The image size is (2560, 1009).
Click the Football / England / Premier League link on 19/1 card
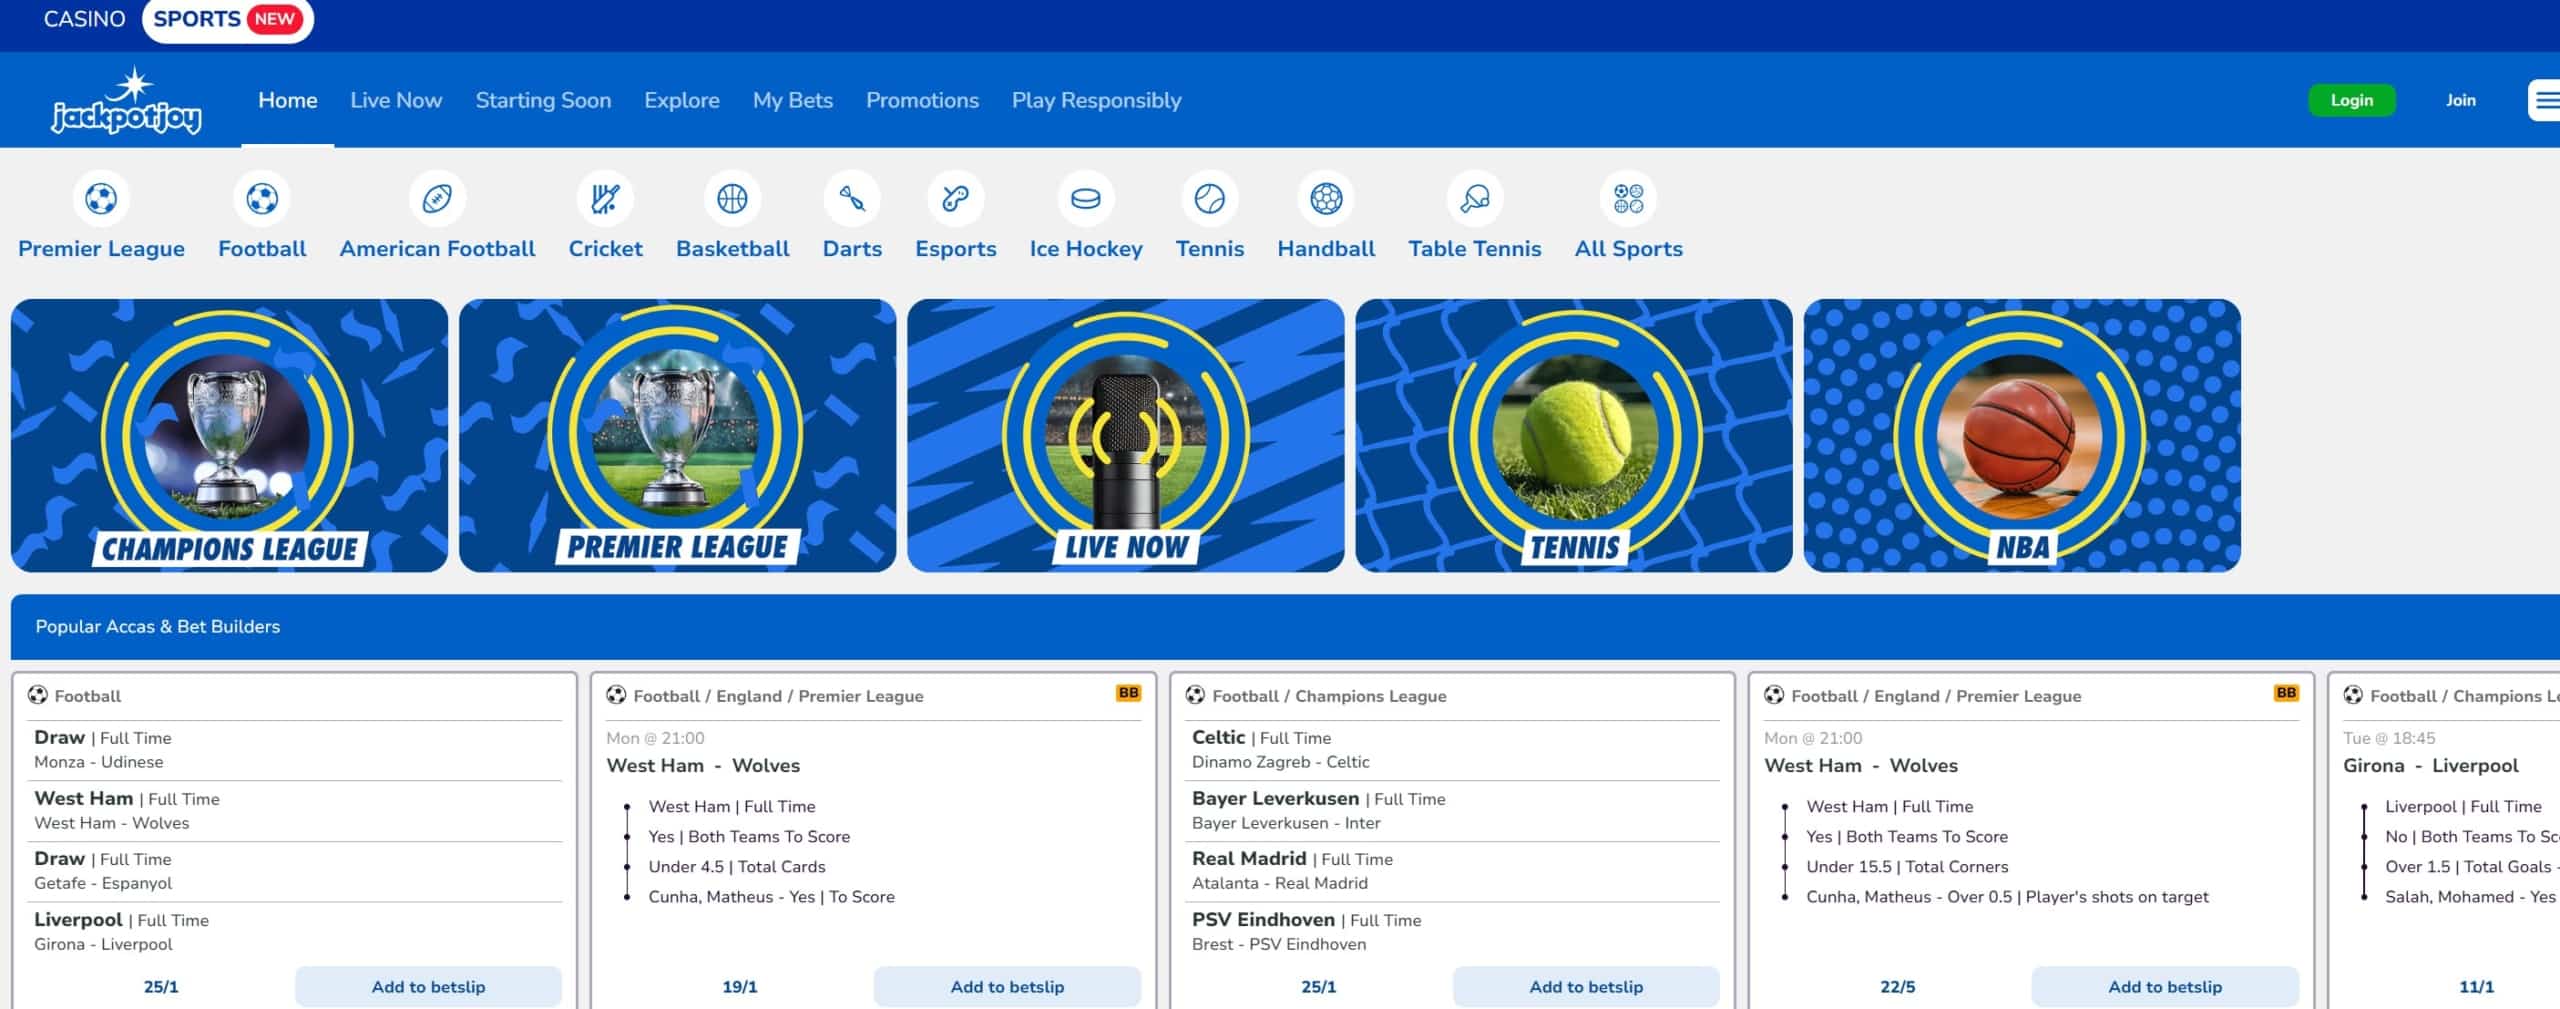(x=778, y=696)
